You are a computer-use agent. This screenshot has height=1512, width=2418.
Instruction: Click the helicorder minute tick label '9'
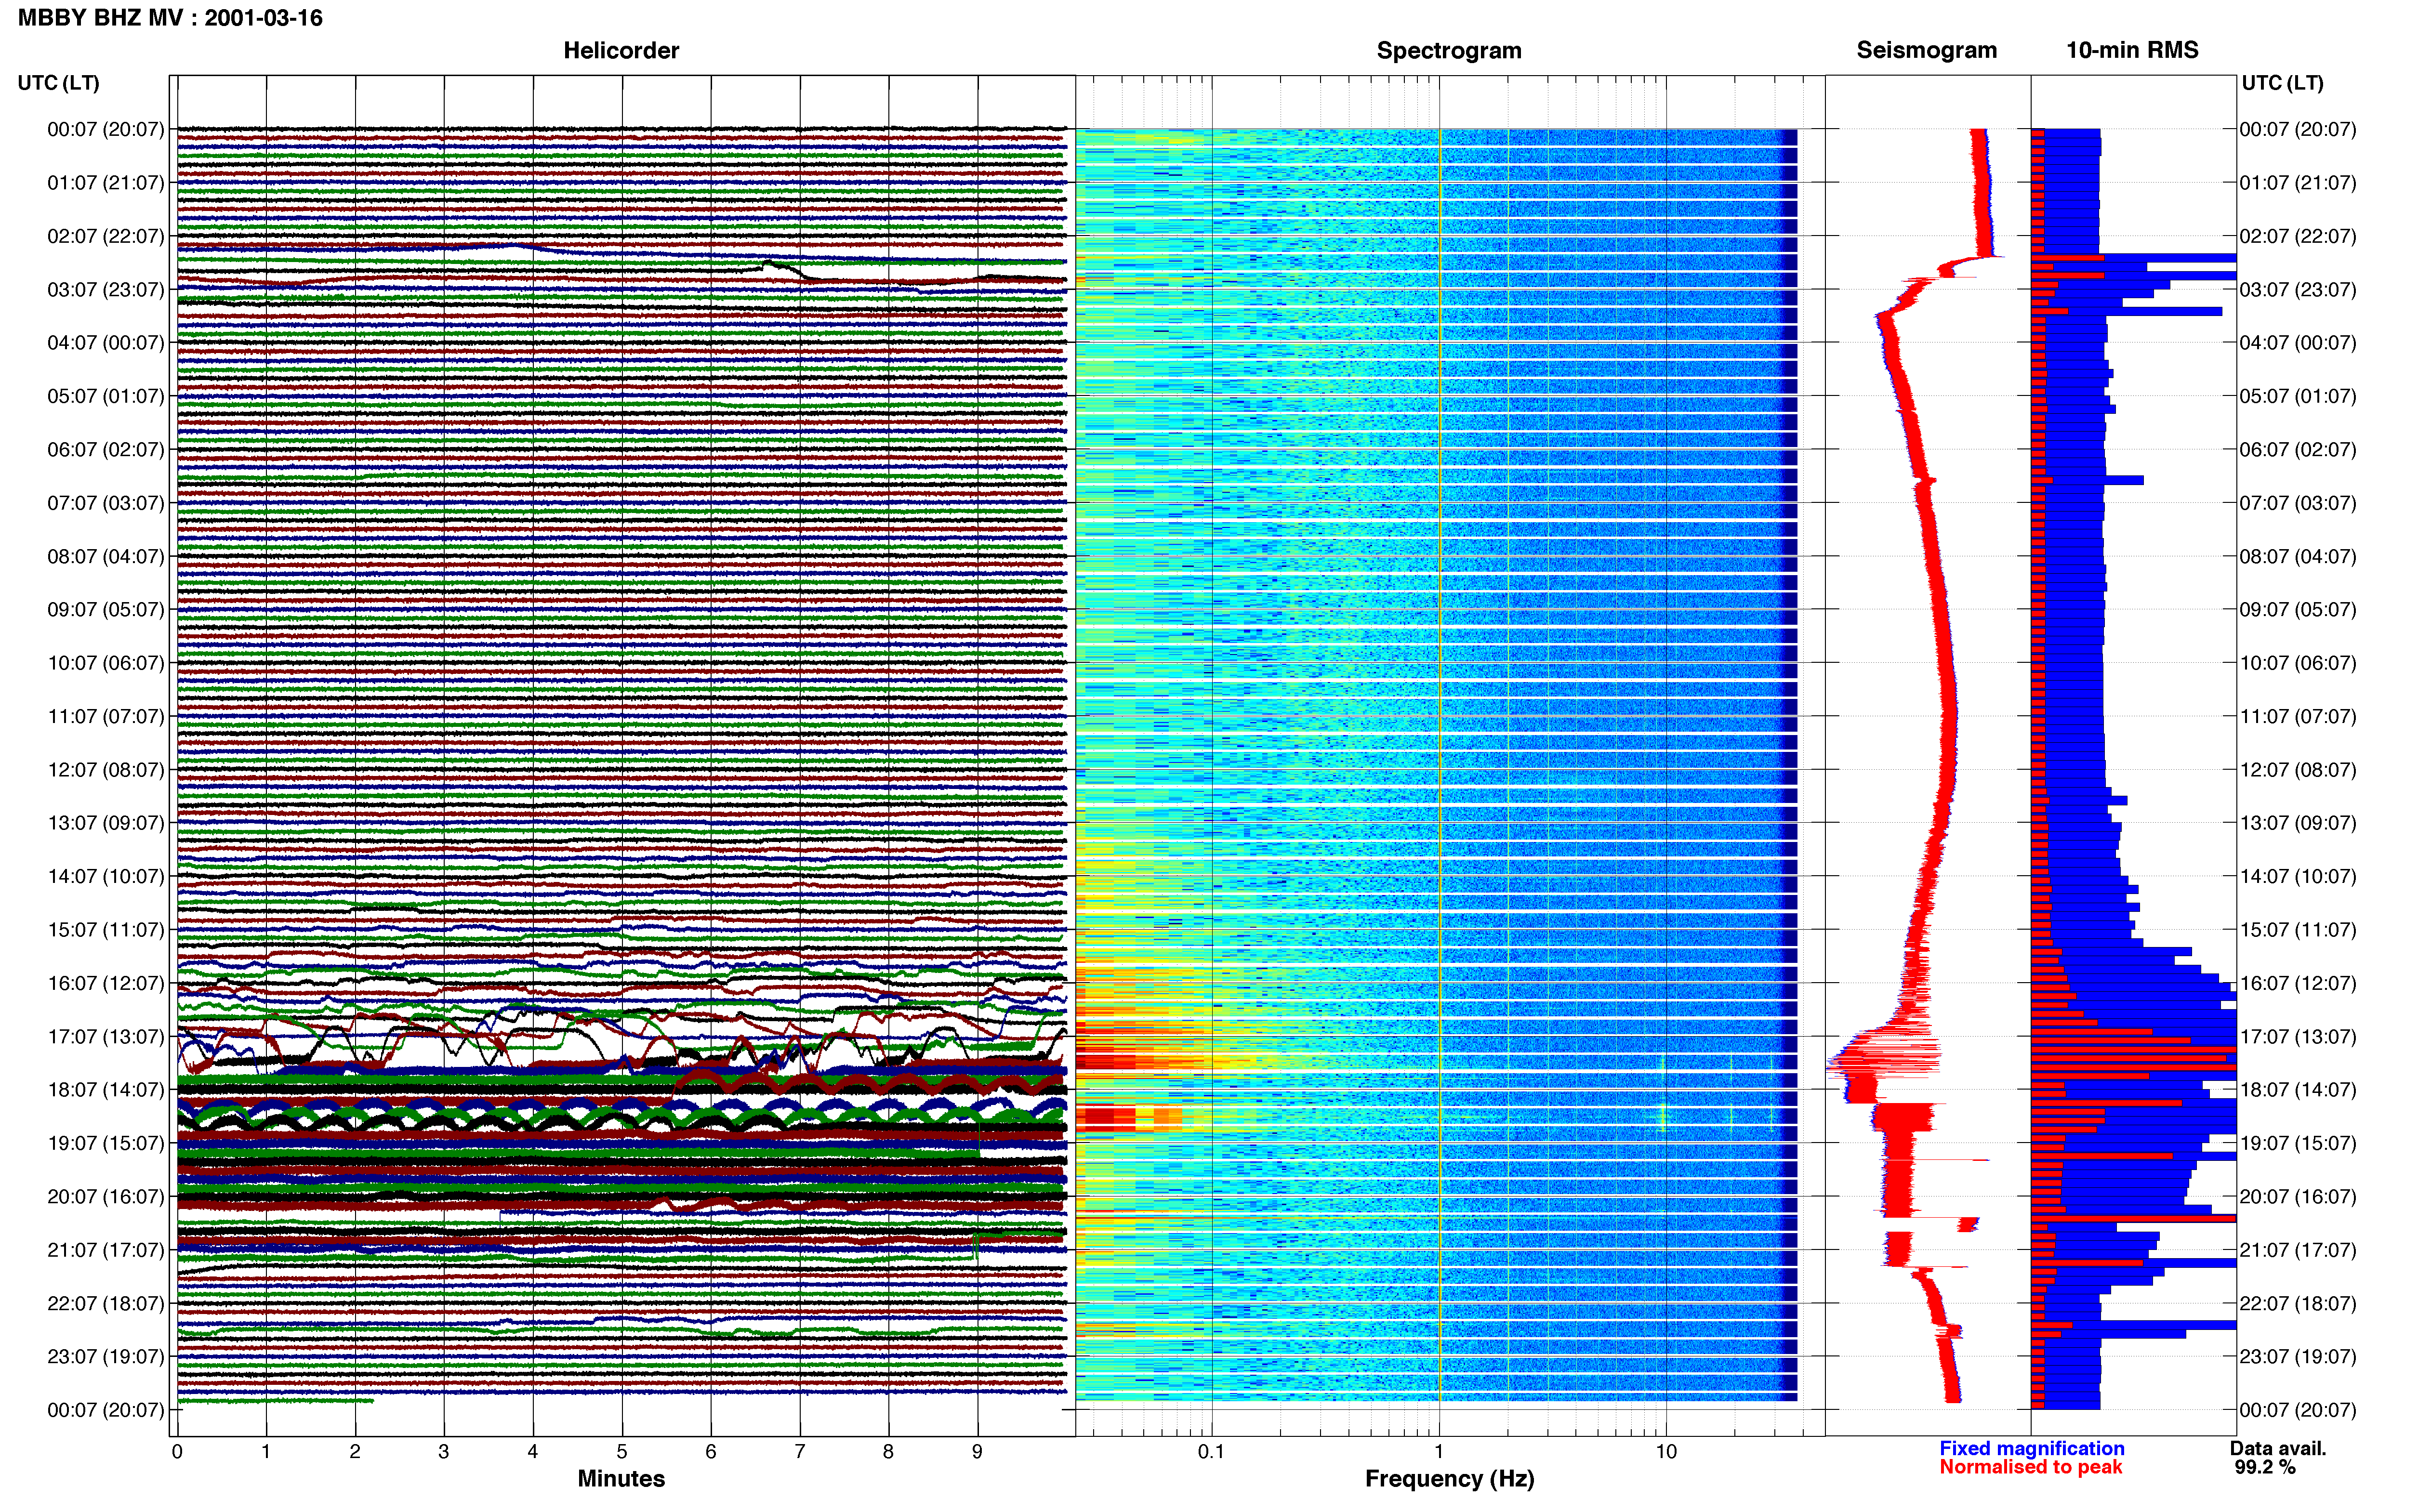click(977, 1452)
